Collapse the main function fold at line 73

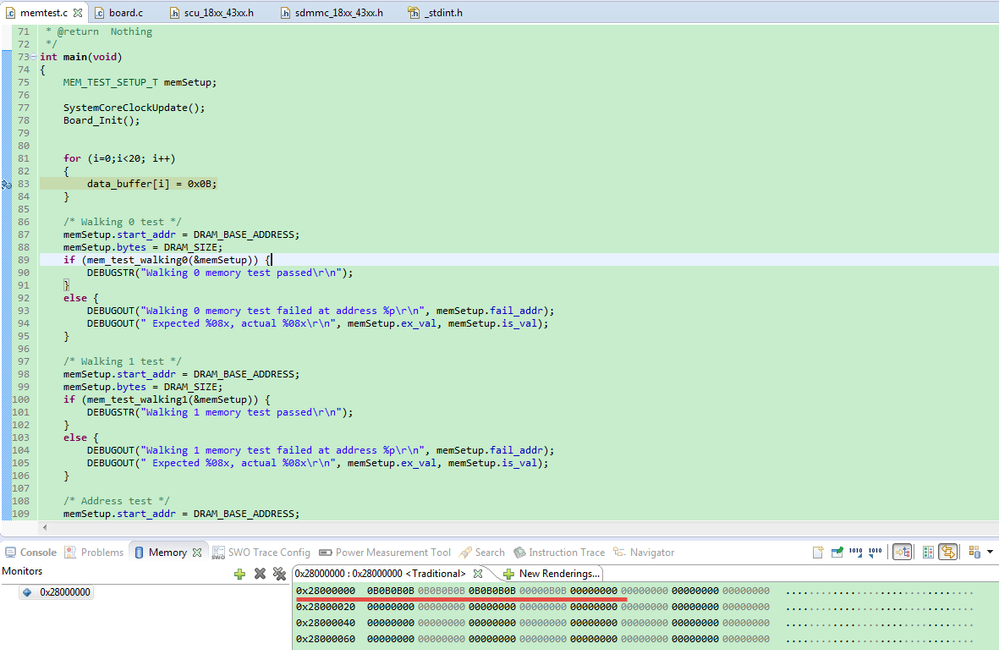(34, 57)
